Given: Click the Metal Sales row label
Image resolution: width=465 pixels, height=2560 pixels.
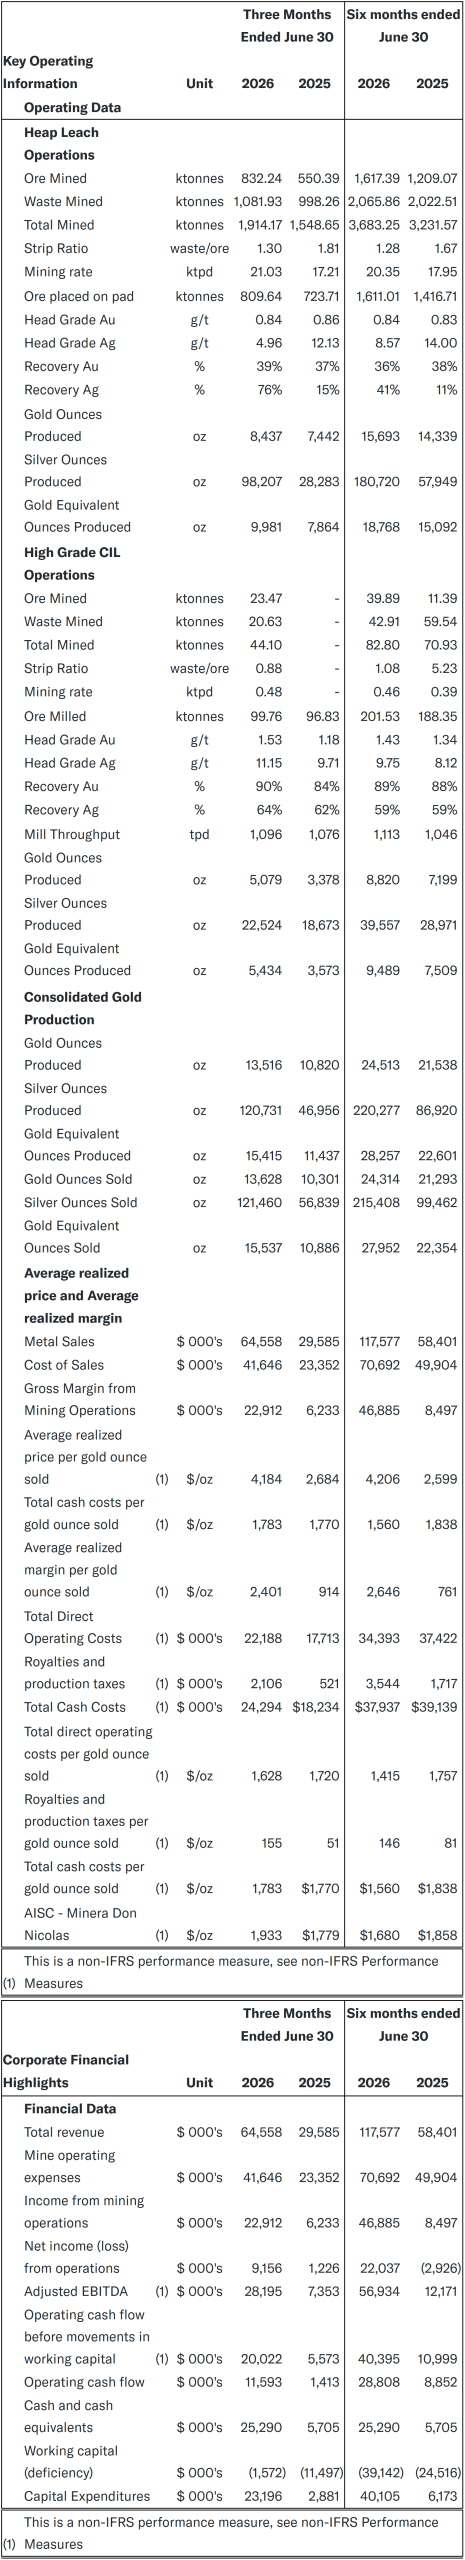Looking at the screenshot, I should coord(60,1342).
